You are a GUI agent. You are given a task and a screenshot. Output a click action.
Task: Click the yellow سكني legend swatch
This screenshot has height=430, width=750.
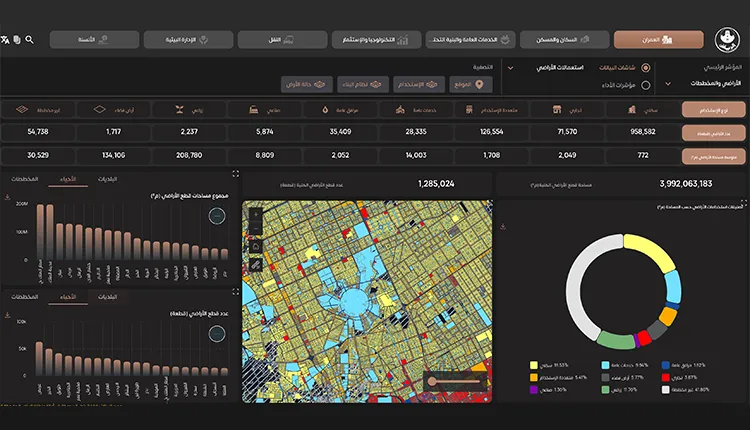534,364
